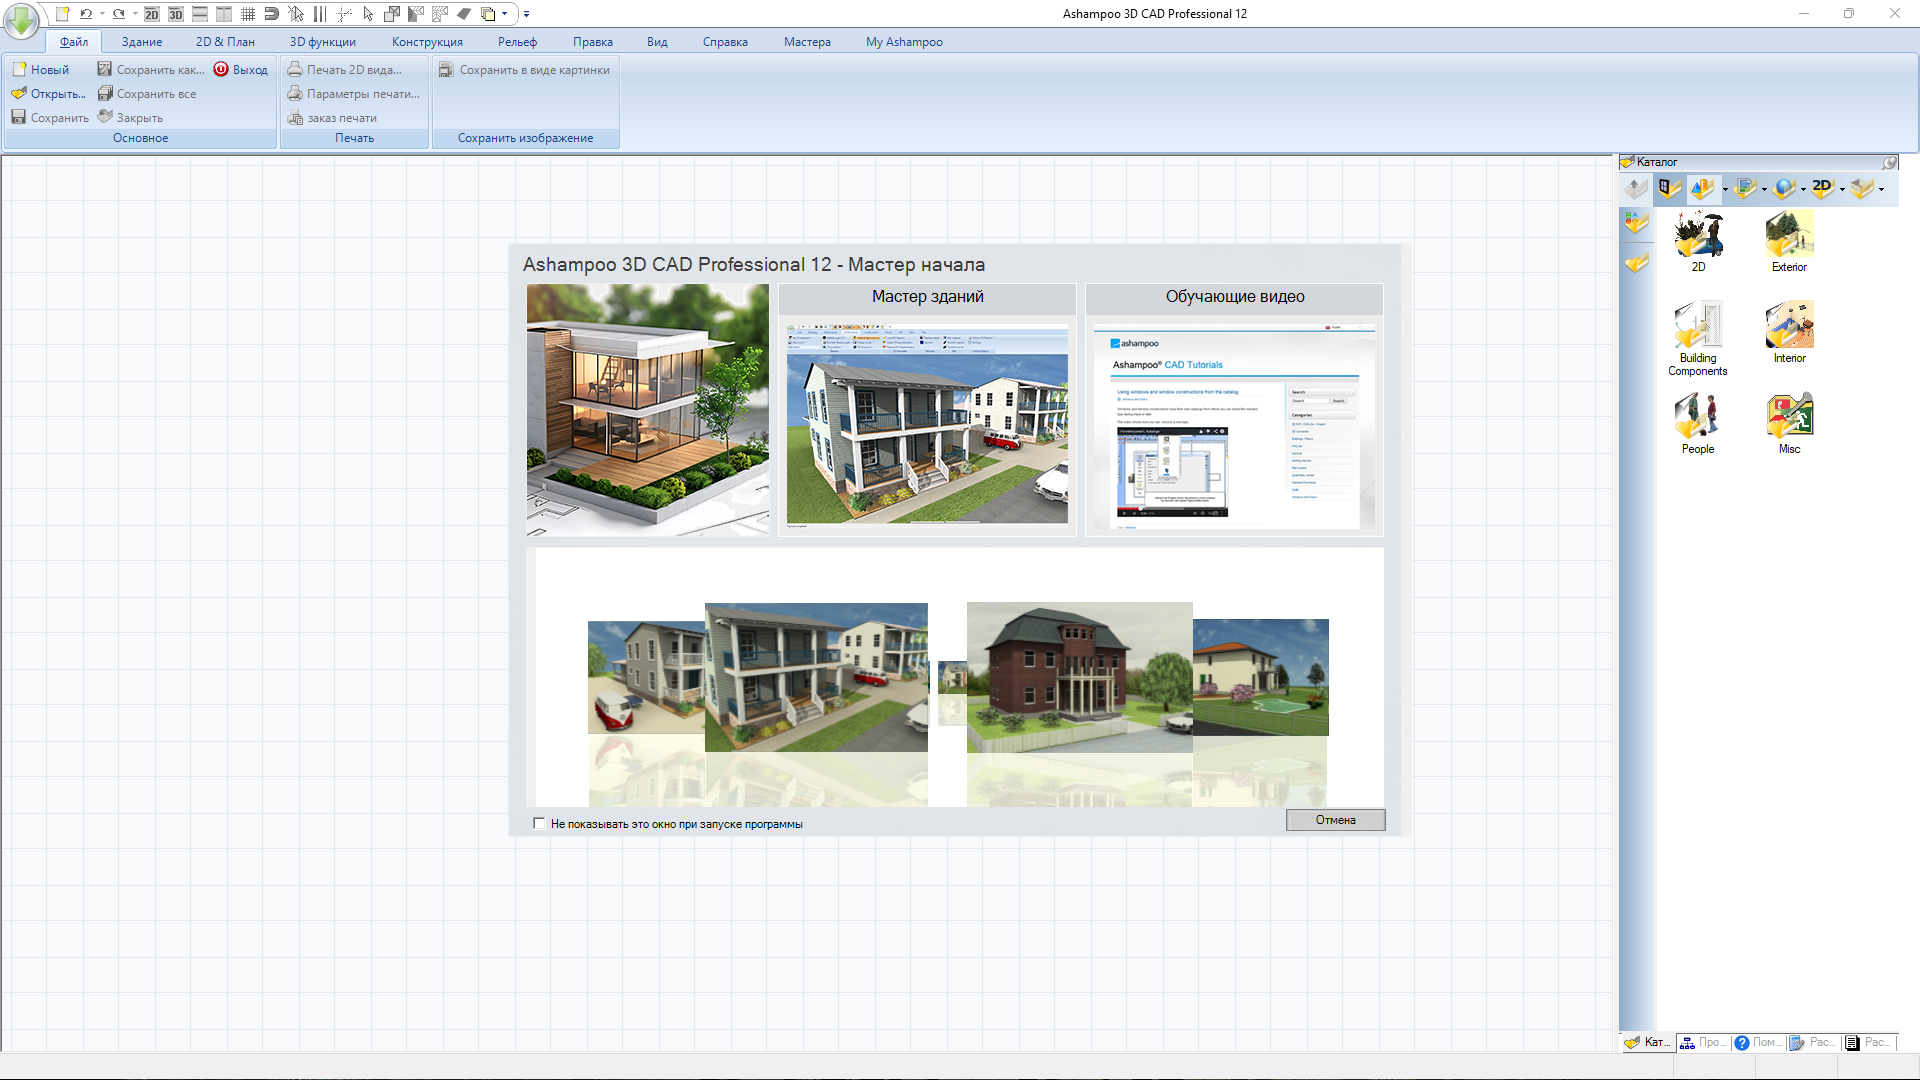
Task: Open the Конструкция ribbon tab
Action: (x=427, y=42)
